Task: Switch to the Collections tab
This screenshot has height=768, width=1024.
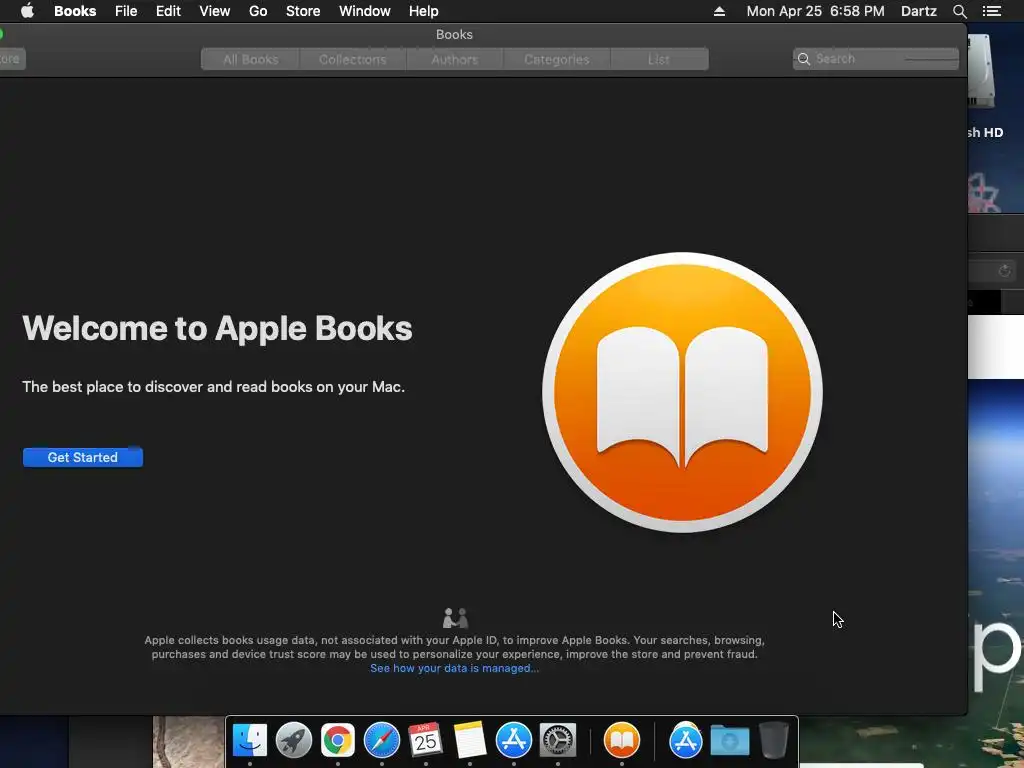Action: point(353,59)
